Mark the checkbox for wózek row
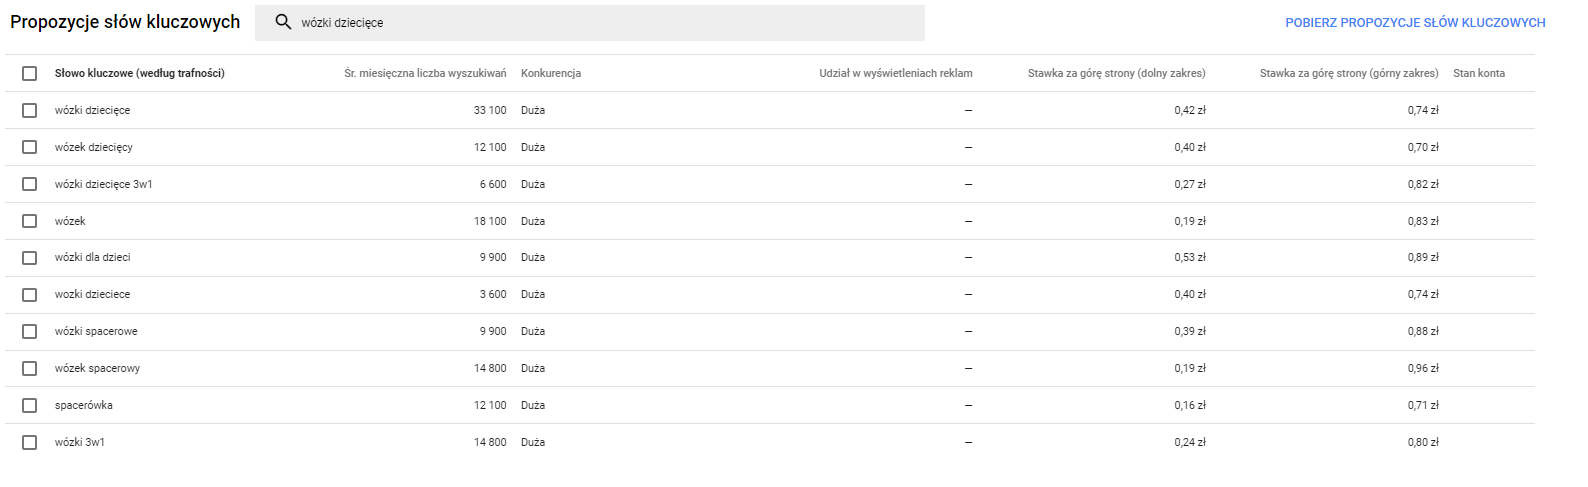The image size is (1588, 487). tap(30, 221)
